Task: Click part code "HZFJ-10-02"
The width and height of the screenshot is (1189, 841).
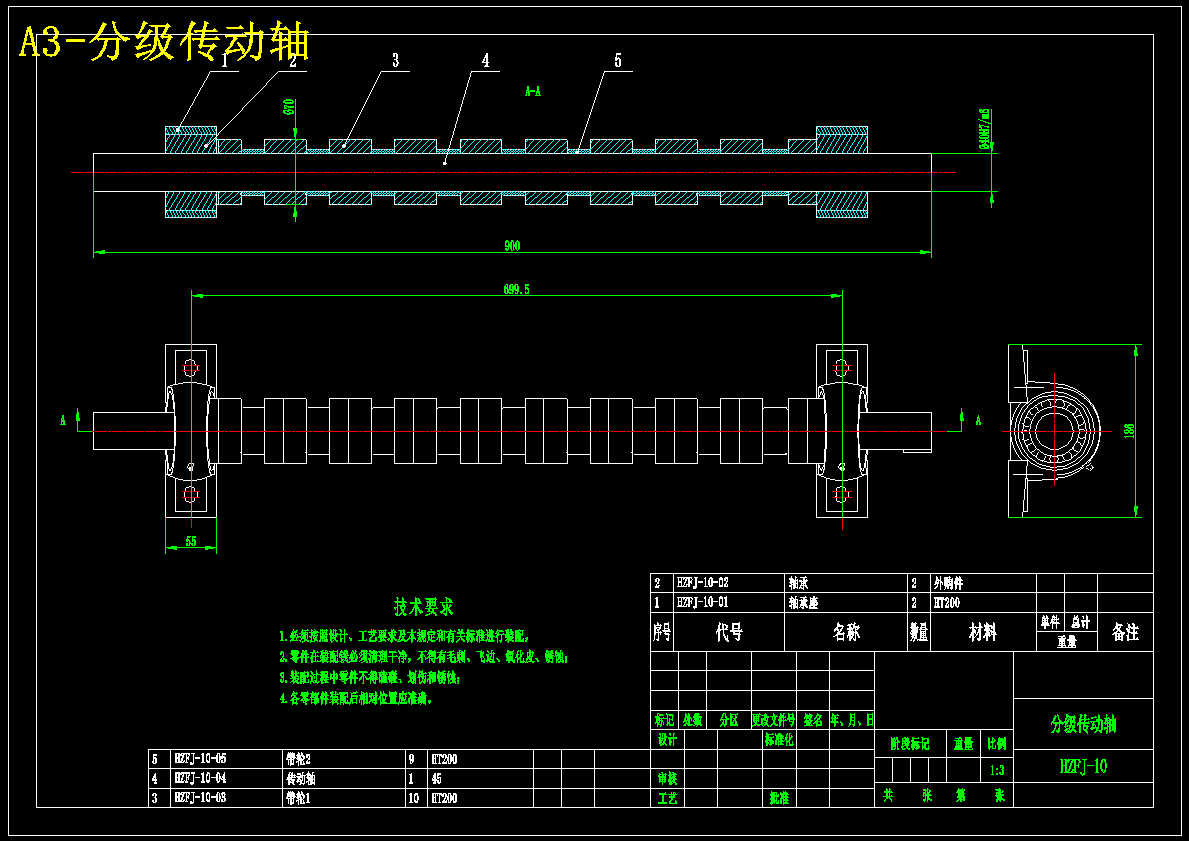Action: 702,583
